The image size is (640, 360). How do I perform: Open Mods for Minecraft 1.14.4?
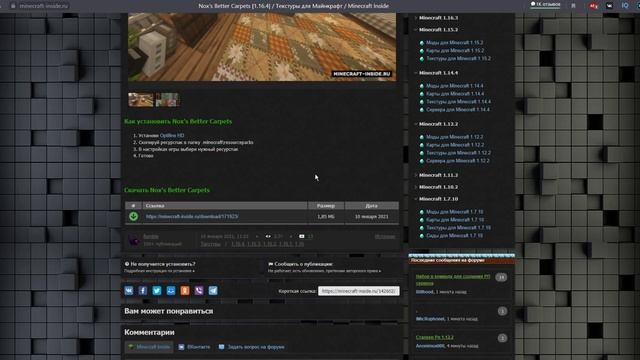(x=454, y=86)
